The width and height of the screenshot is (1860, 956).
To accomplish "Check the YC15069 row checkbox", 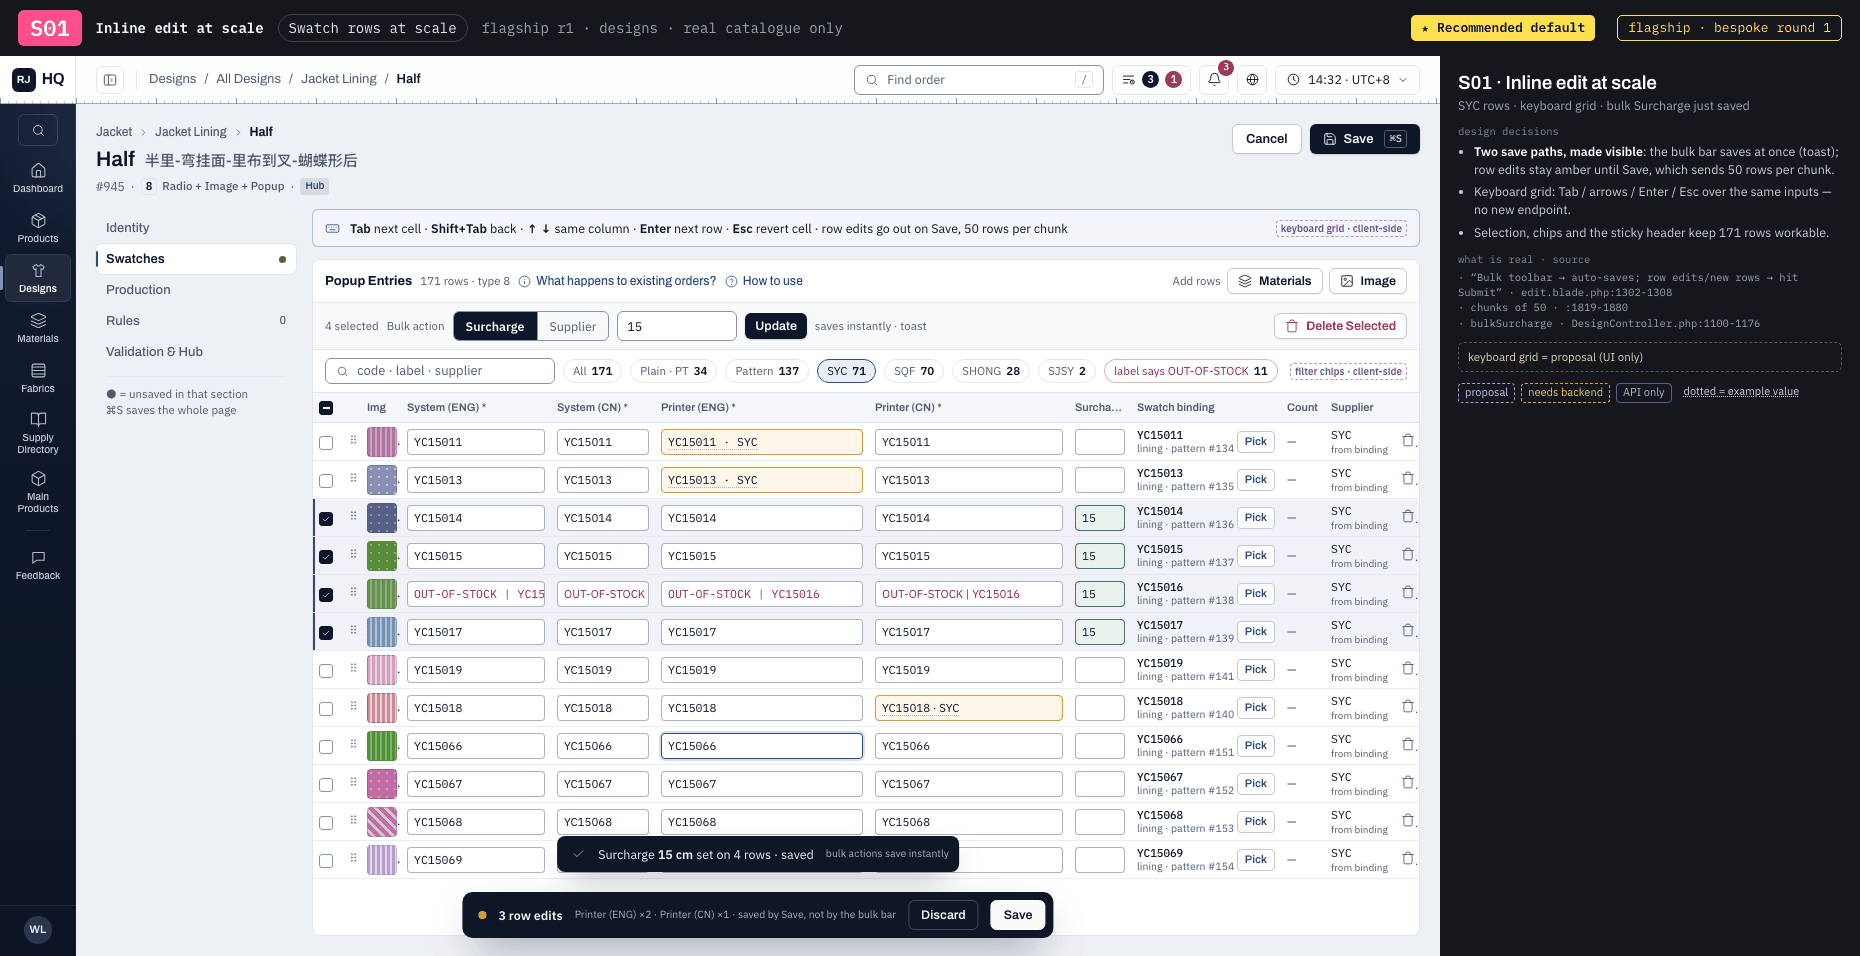I will tap(326, 861).
